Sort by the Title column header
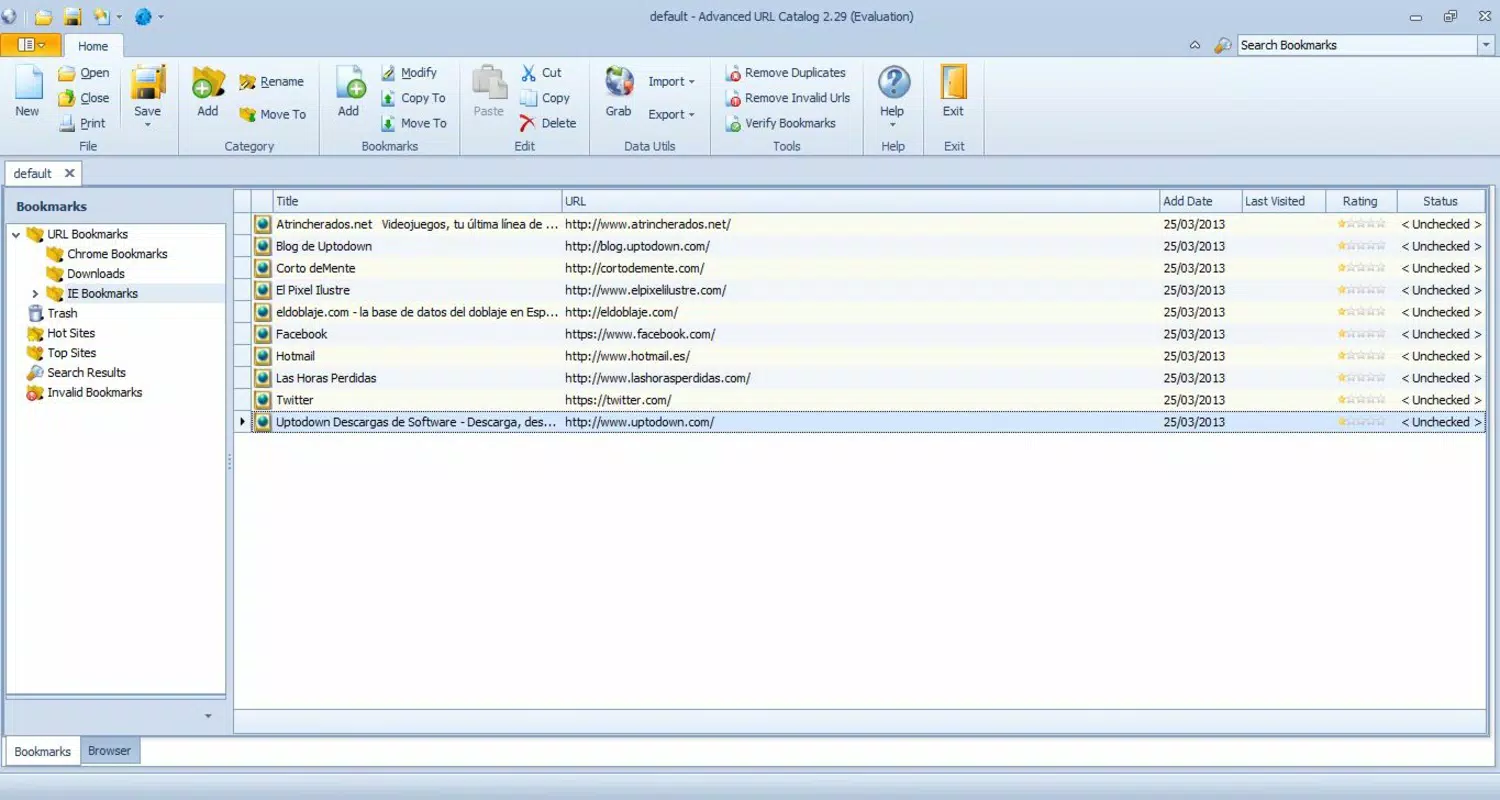This screenshot has height=800, width=1500. pyautogui.click(x=417, y=201)
